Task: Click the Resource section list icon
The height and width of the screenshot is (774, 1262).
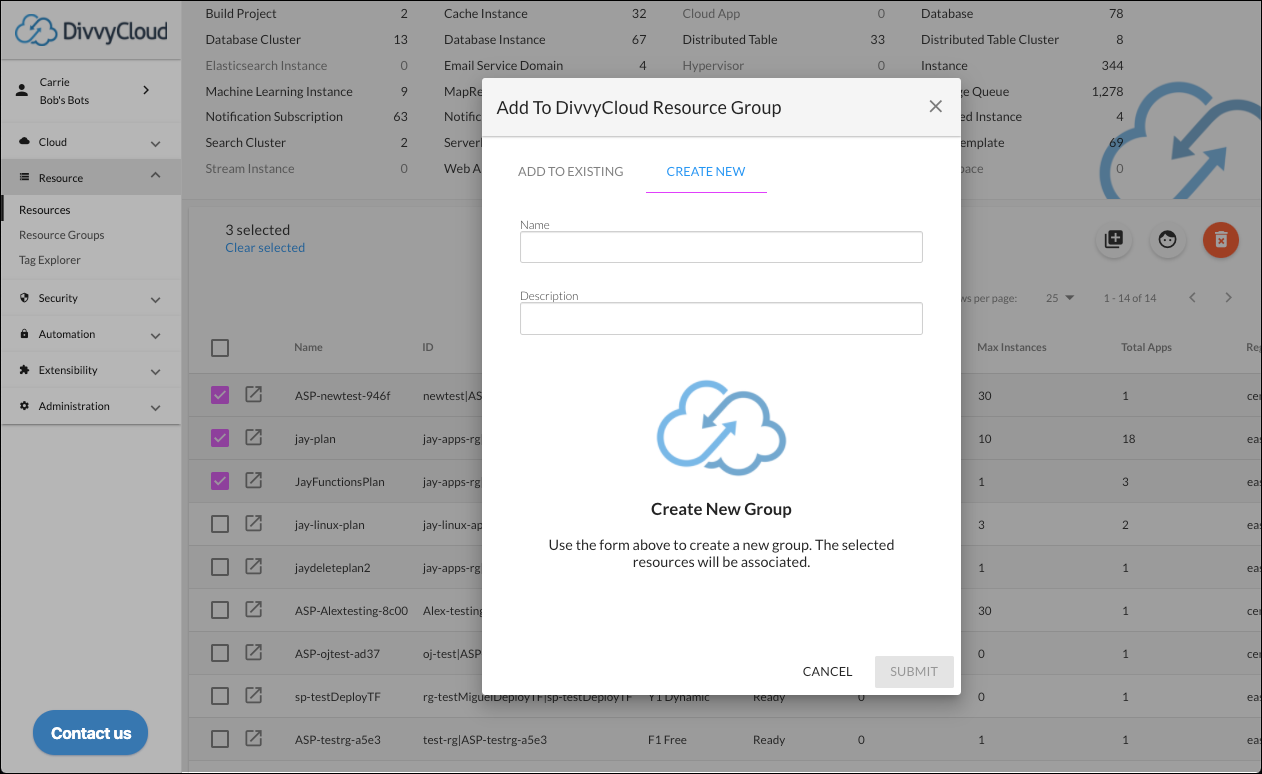Action: pos(25,177)
